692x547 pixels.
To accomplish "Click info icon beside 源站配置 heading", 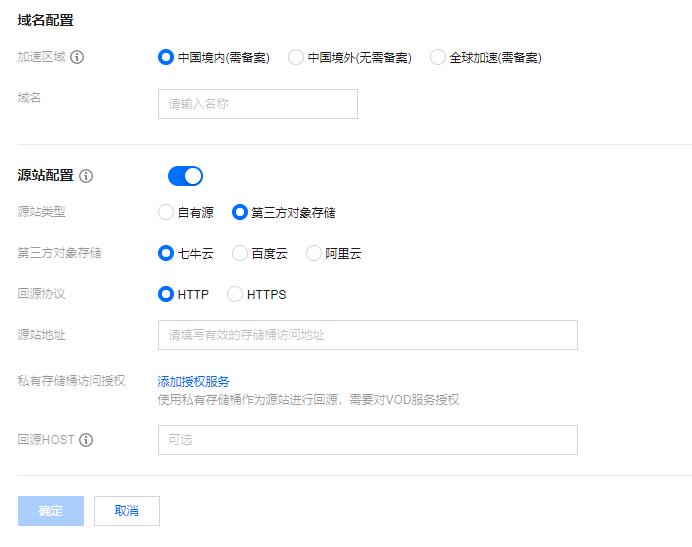I will pyautogui.click(x=86, y=176).
